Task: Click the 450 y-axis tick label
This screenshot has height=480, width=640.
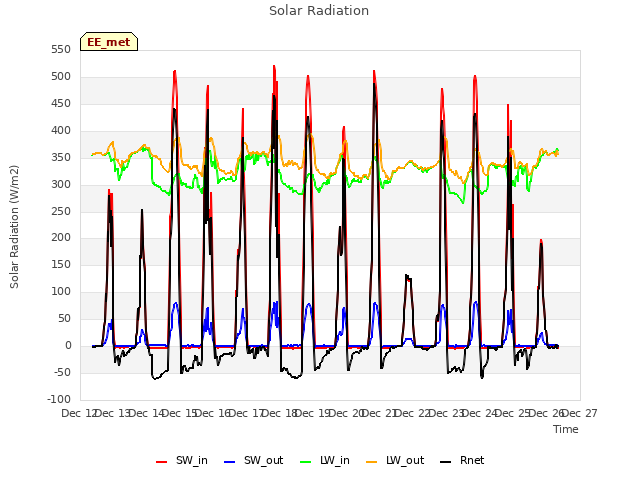Action: click(x=61, y=104)
